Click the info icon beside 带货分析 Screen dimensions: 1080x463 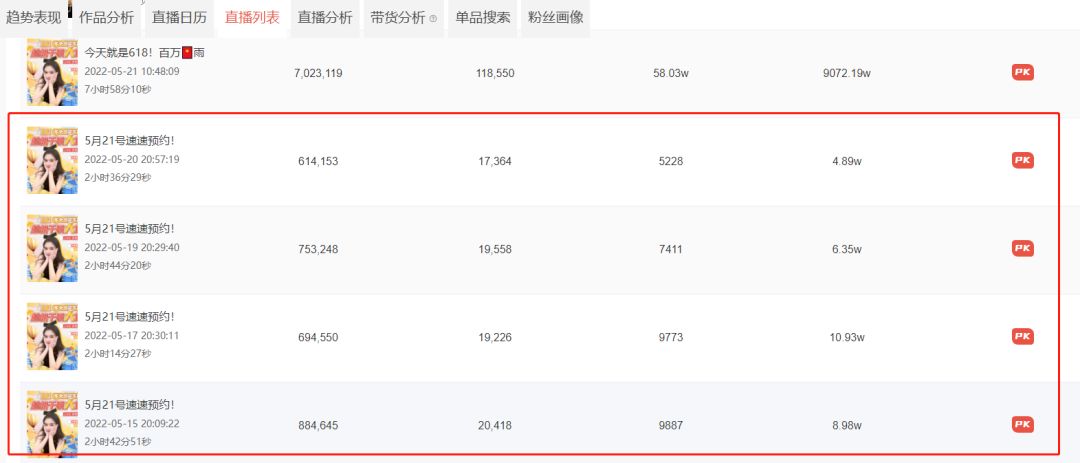[x=433, y=18]
